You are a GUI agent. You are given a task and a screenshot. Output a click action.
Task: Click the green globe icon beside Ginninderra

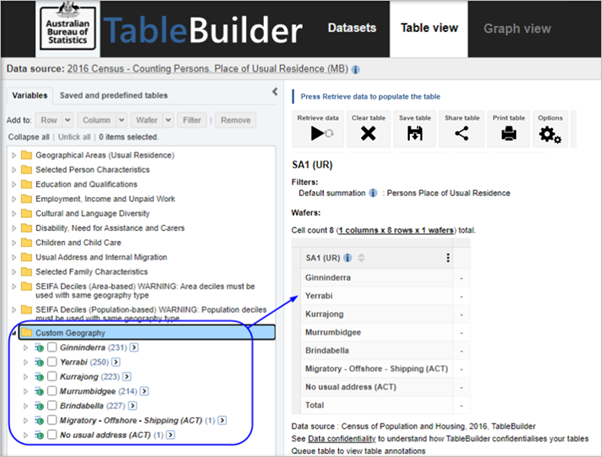click(39, 348)
